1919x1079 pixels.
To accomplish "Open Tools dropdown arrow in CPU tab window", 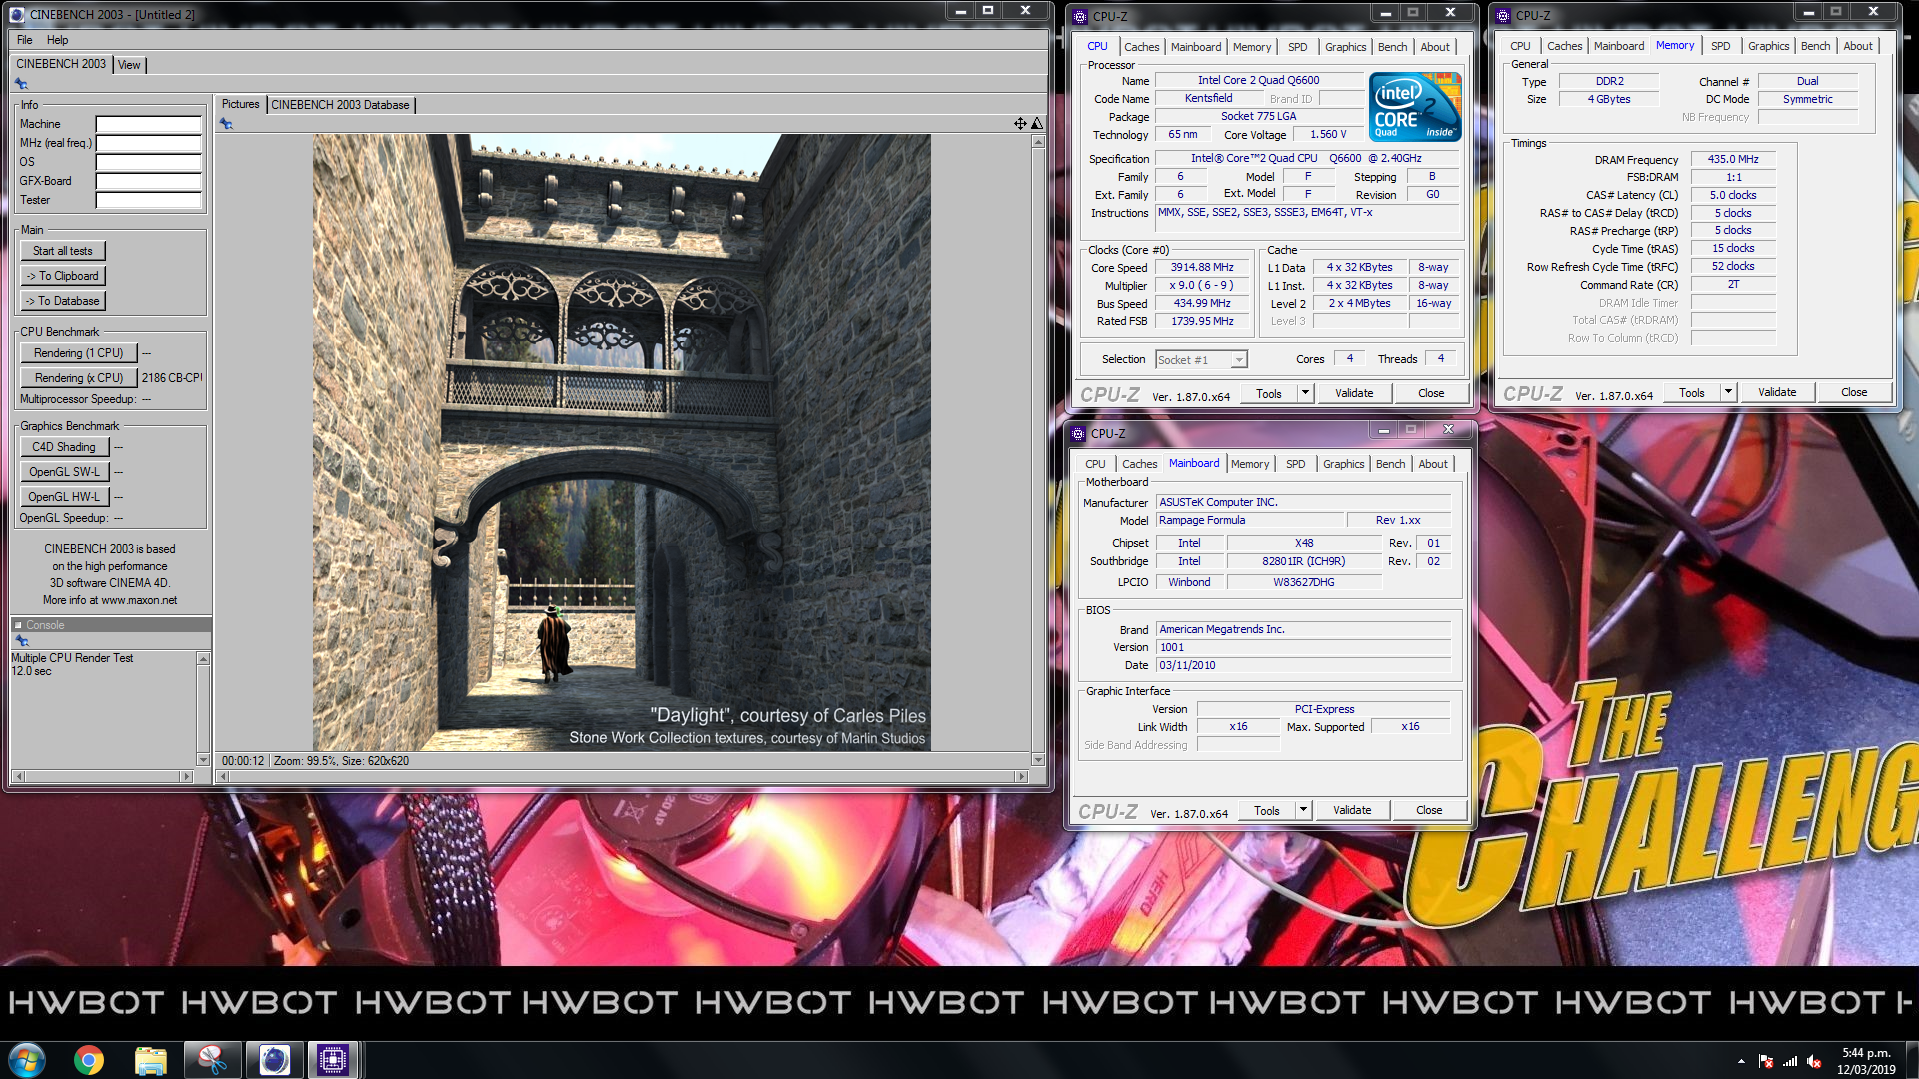I will [x=1305, y=393].
